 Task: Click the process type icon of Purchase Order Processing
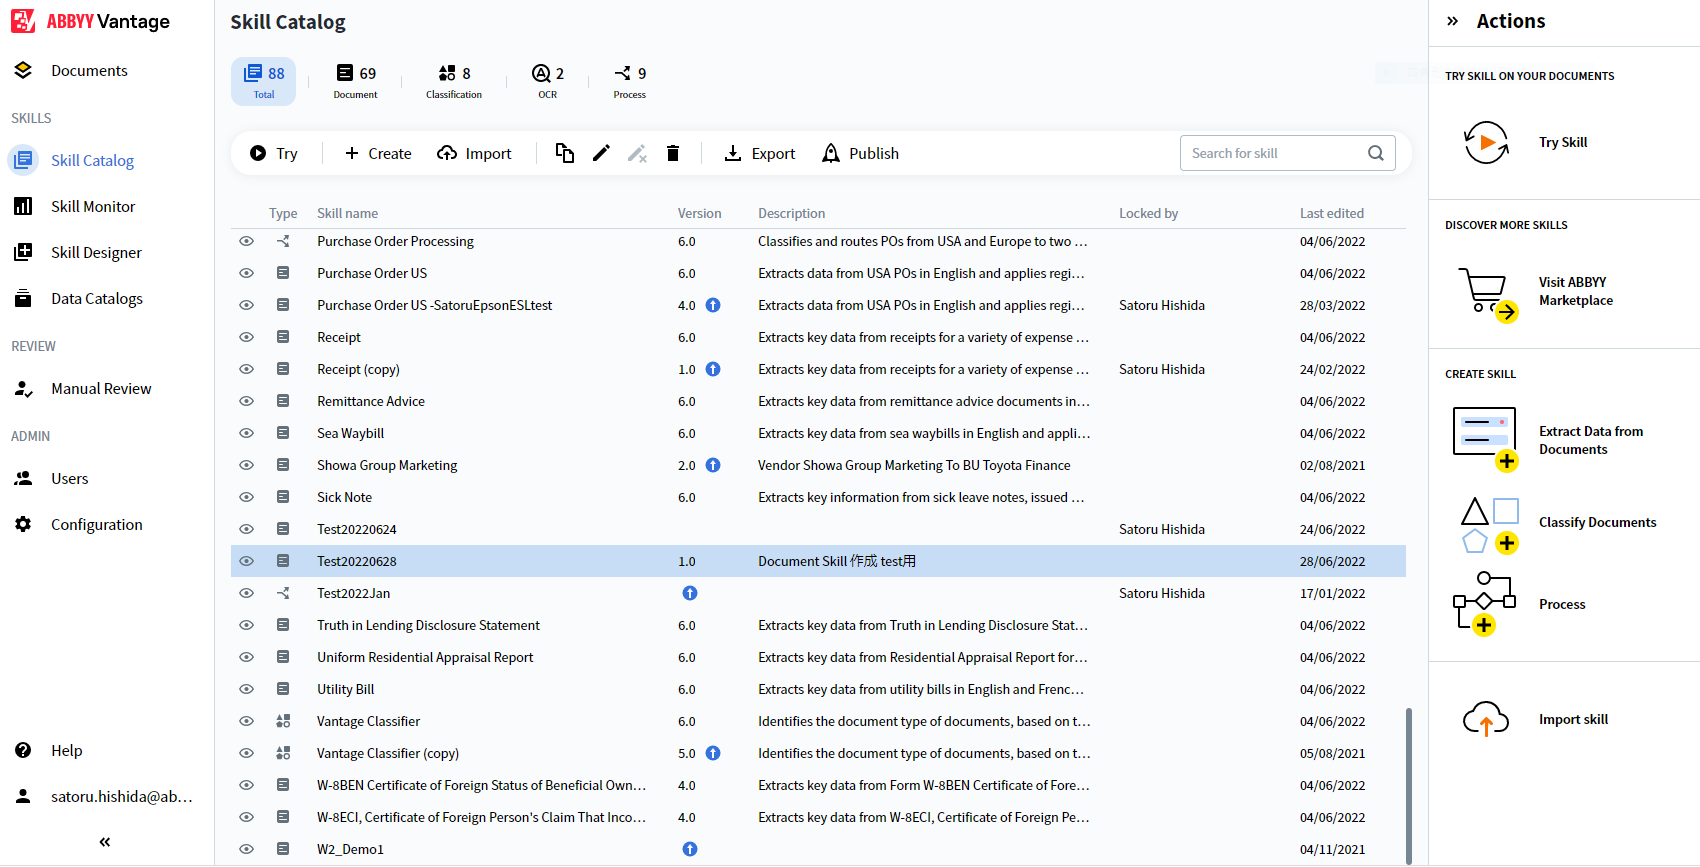coord(283,241)
